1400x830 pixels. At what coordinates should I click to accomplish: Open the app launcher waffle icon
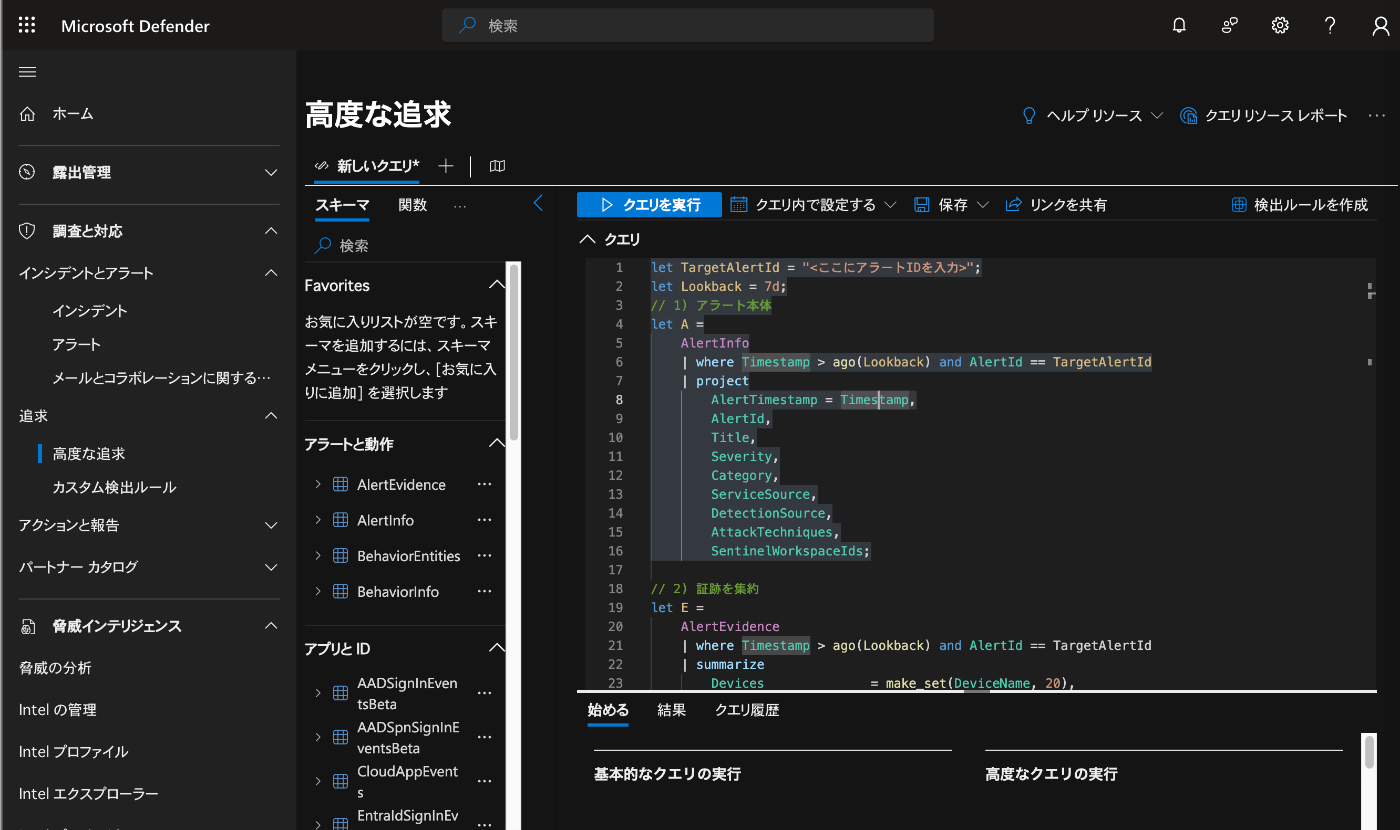(x=27, y=26)
